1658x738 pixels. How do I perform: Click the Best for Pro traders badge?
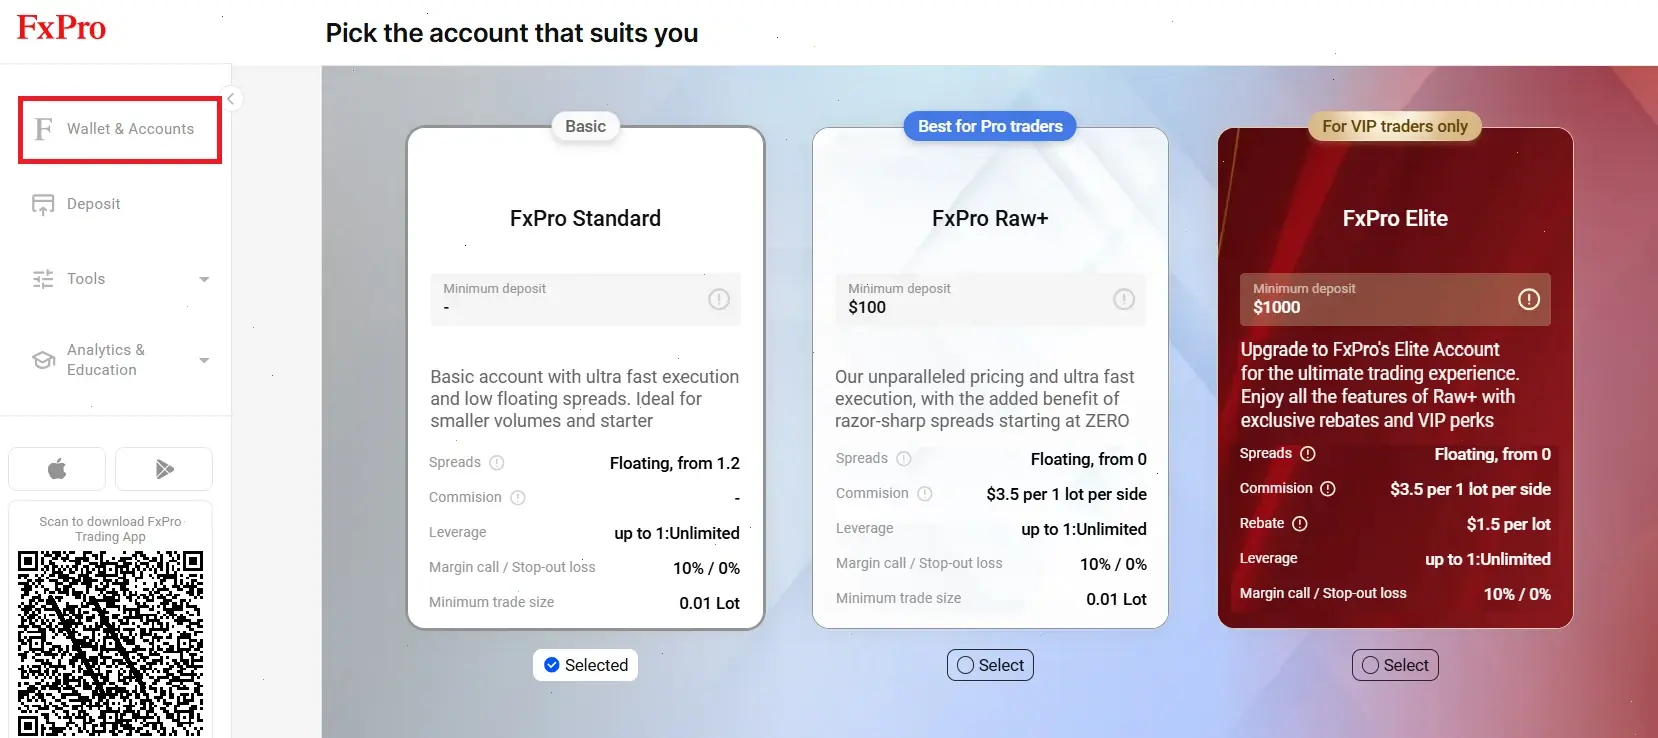(x=989, y=126)
